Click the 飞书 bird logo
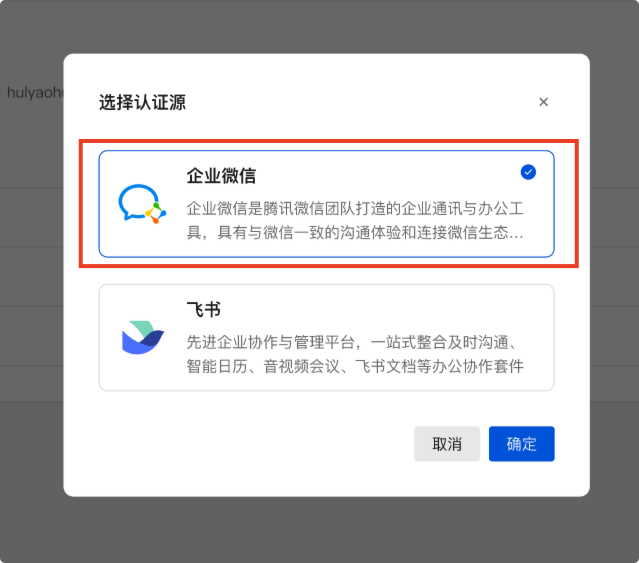 143,337
